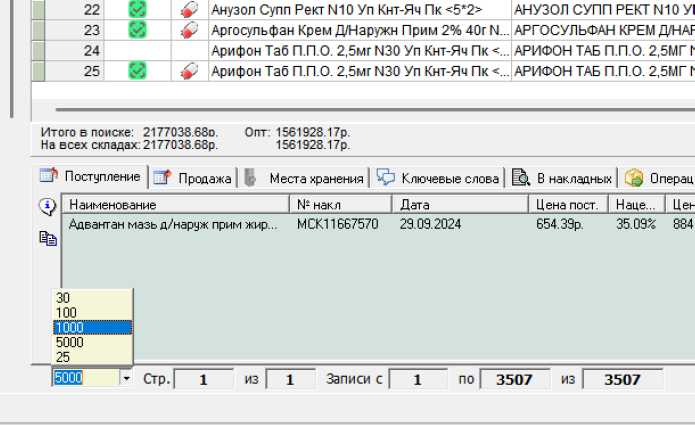Image resolution: width=695 pixels, height=425 pixels.
Task: Switch to the Продажа tab
Action: tap(194, 178)
